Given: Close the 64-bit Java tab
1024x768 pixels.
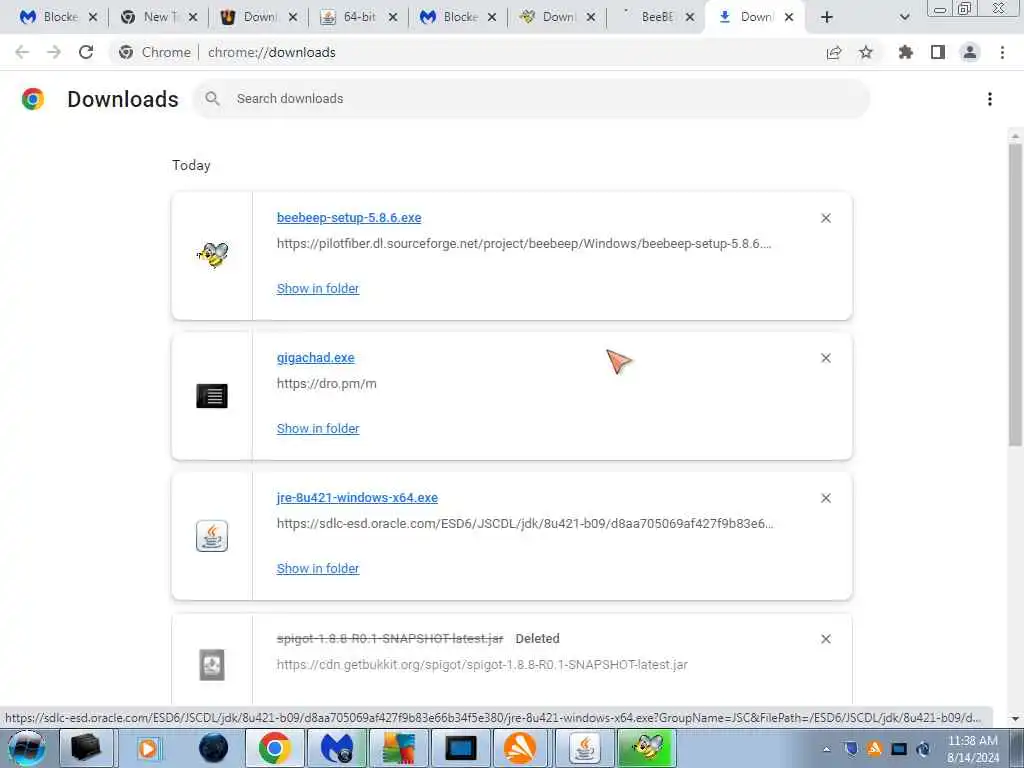Looking at the screenshot, I should 392,17.
